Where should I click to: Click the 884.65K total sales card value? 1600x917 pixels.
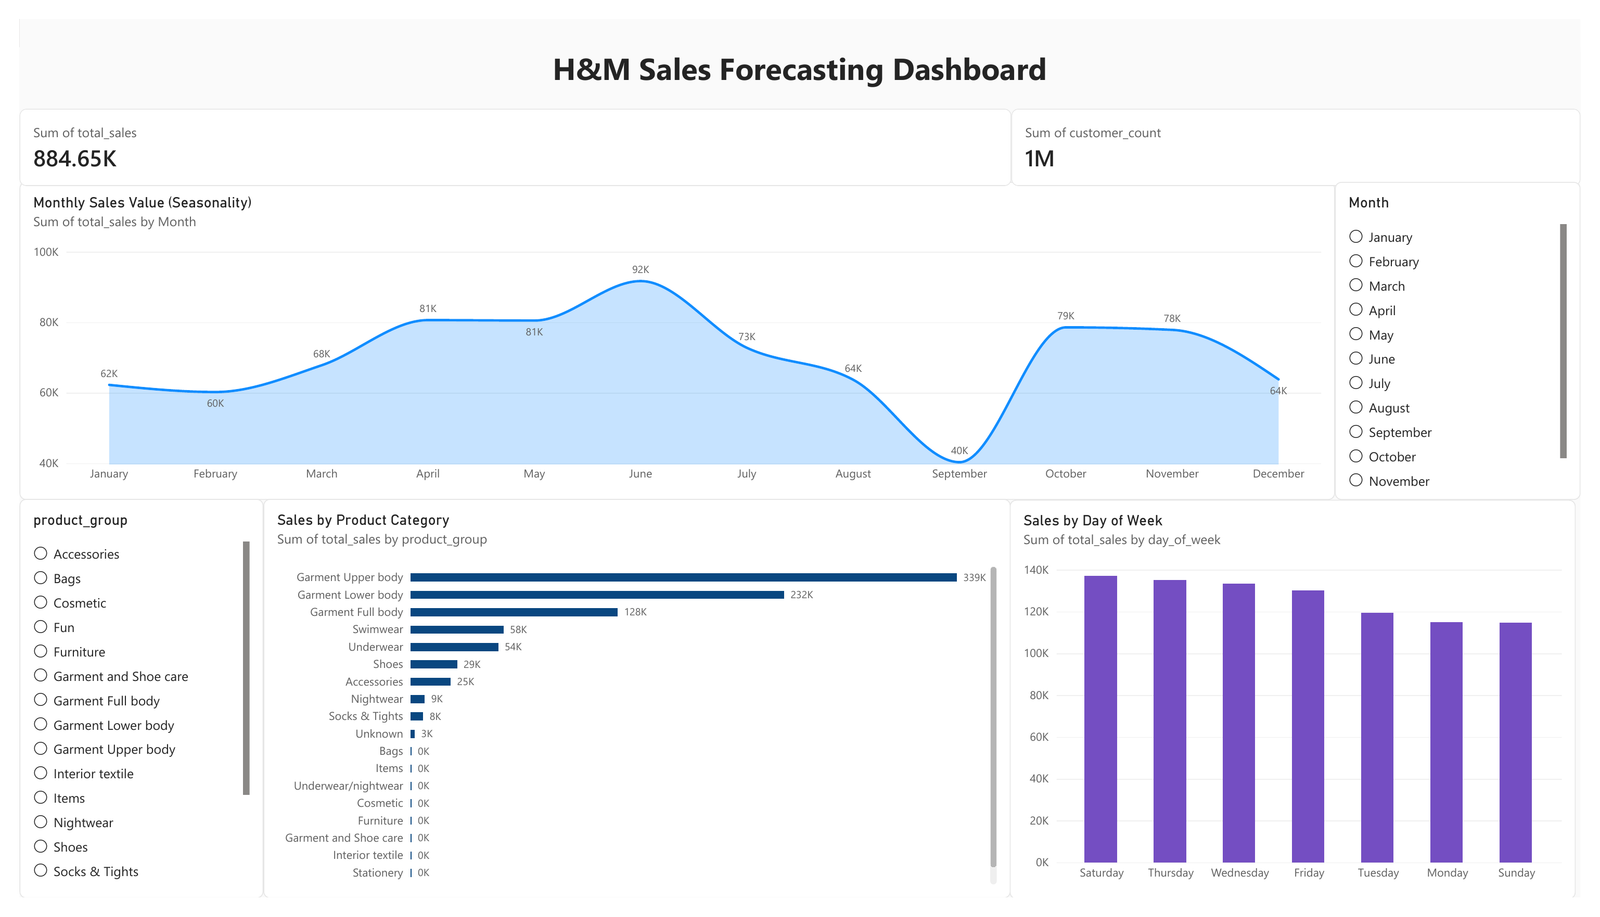(x=75, y=159)
